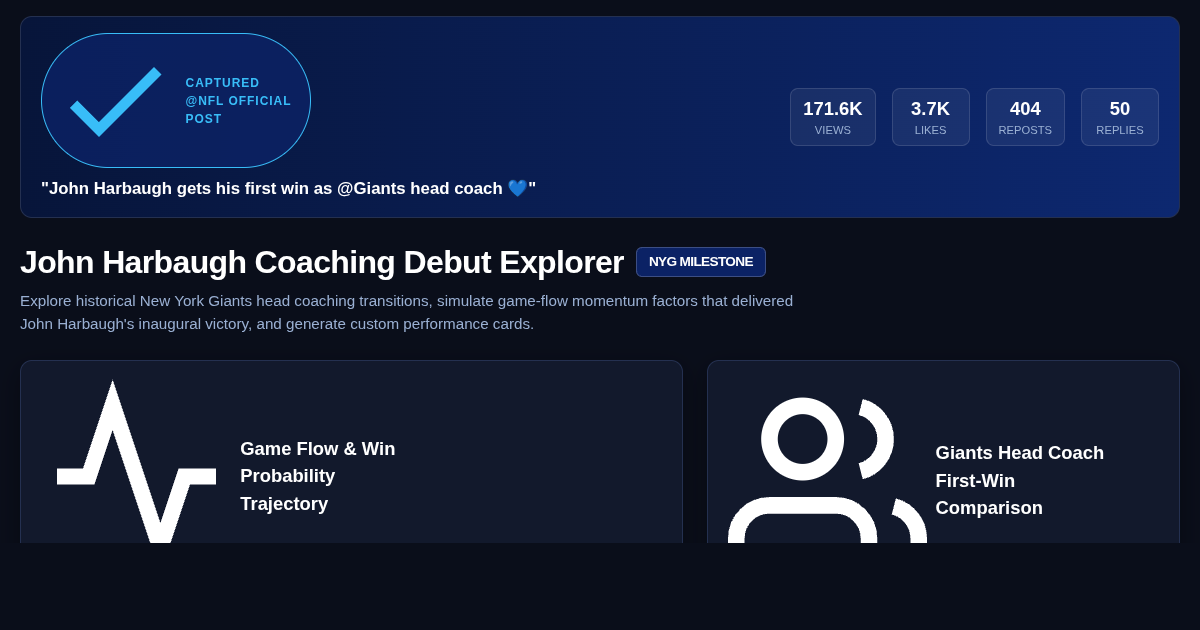Open the Captured @NFL Official Post badge
The image size is (1200, 630).
point(176,101)
